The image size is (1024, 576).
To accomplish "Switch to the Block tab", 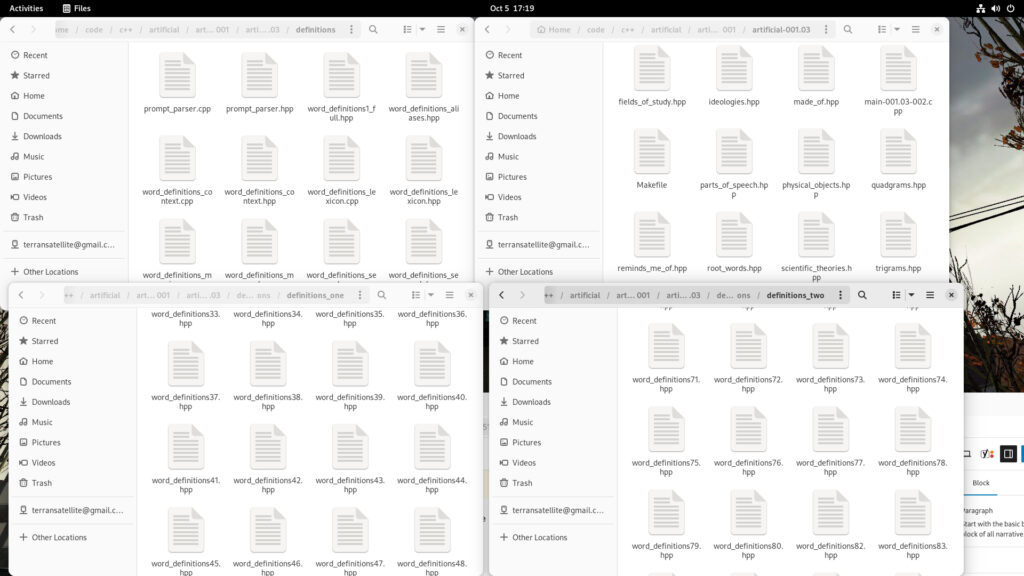I will [981, 482].
